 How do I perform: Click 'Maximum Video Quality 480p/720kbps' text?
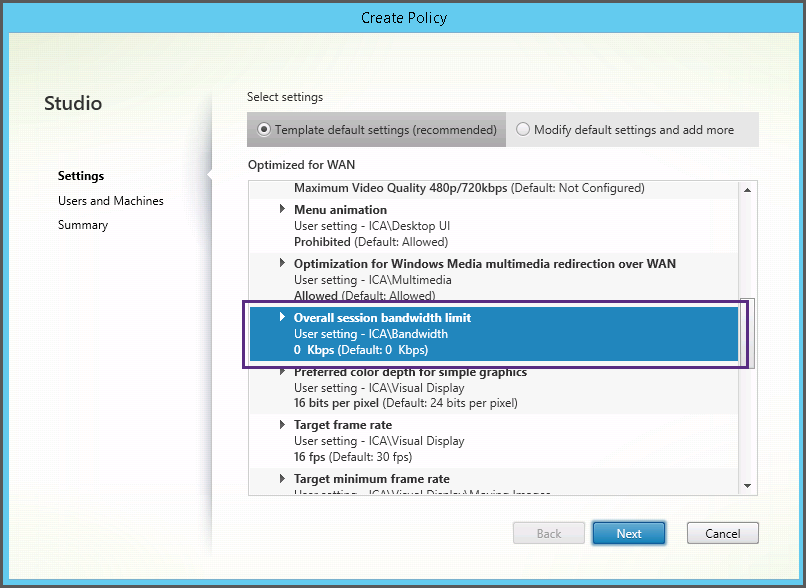pos(400,188)
